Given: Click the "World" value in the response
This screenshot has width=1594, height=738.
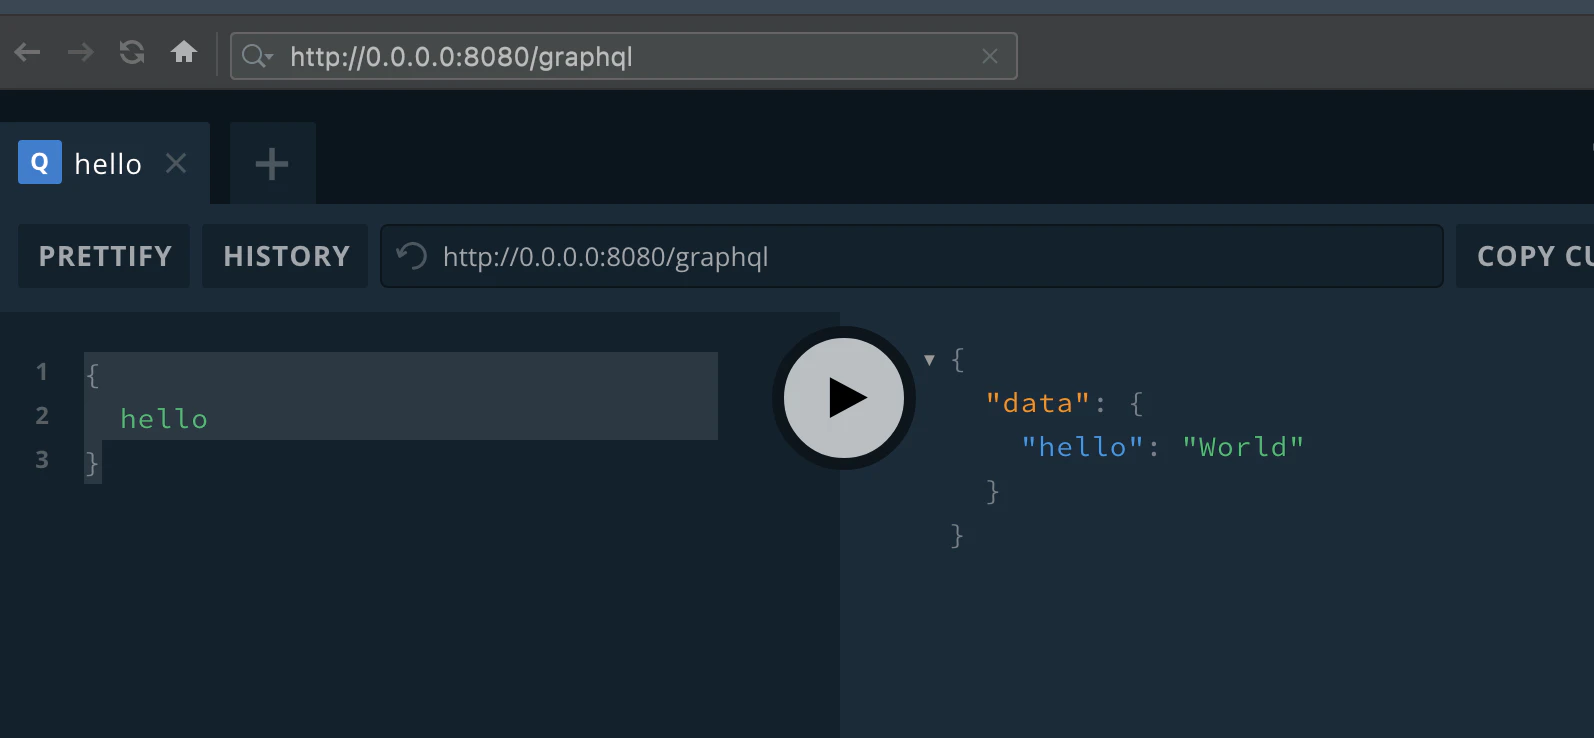Looking at the screenshot, I should tap(1243, 447).
